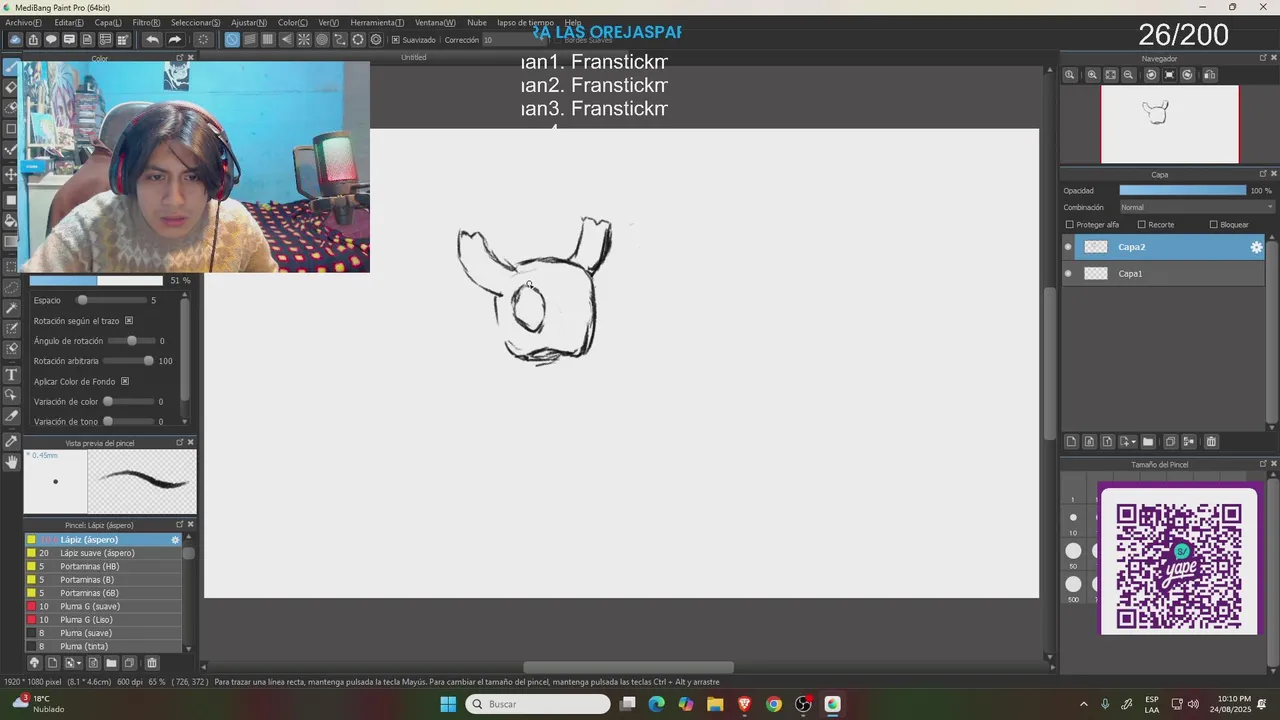Add new raster layer in Capa panel
The width and height of the screenshot is (1280, 720).
click(x=1071, y=442)
